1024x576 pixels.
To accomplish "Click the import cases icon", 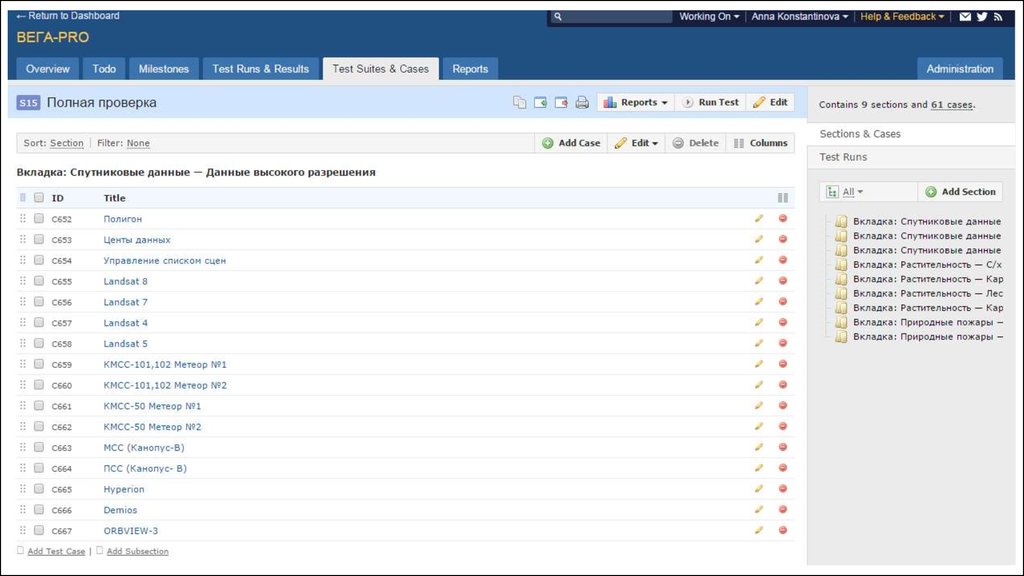I will point(540,103).
